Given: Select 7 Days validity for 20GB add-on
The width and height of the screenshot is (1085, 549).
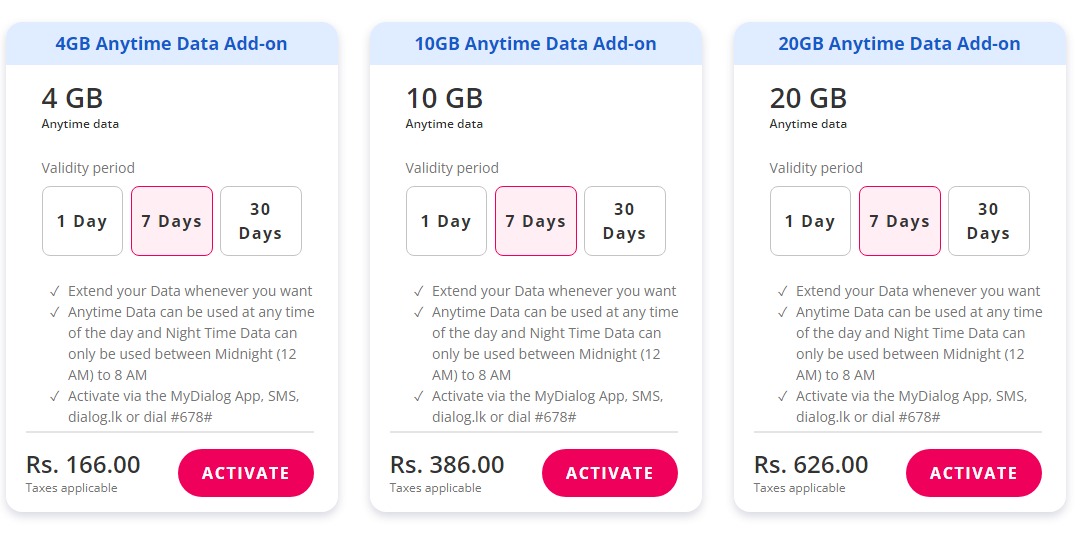Looking at the screenshot, I should [x=900, y=221].
